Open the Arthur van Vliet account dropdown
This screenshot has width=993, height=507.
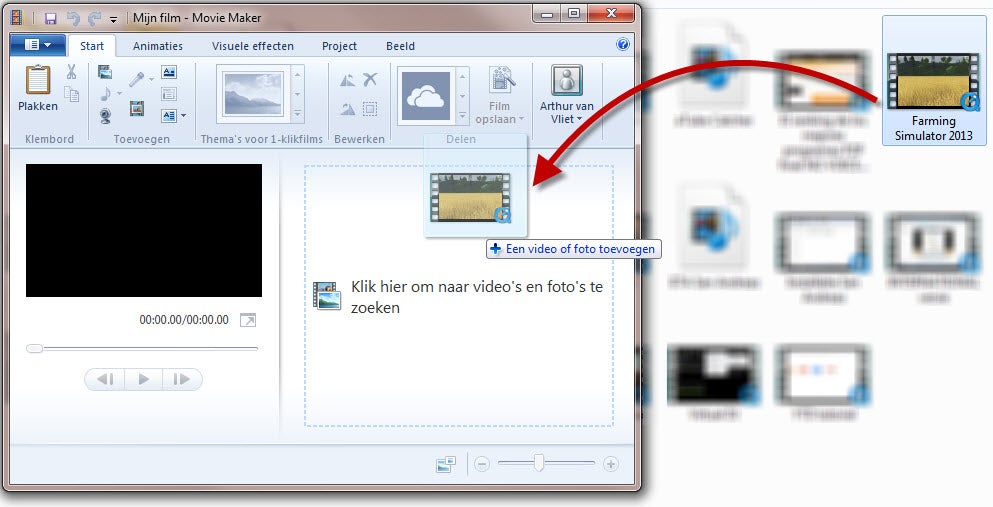(579, 119)
